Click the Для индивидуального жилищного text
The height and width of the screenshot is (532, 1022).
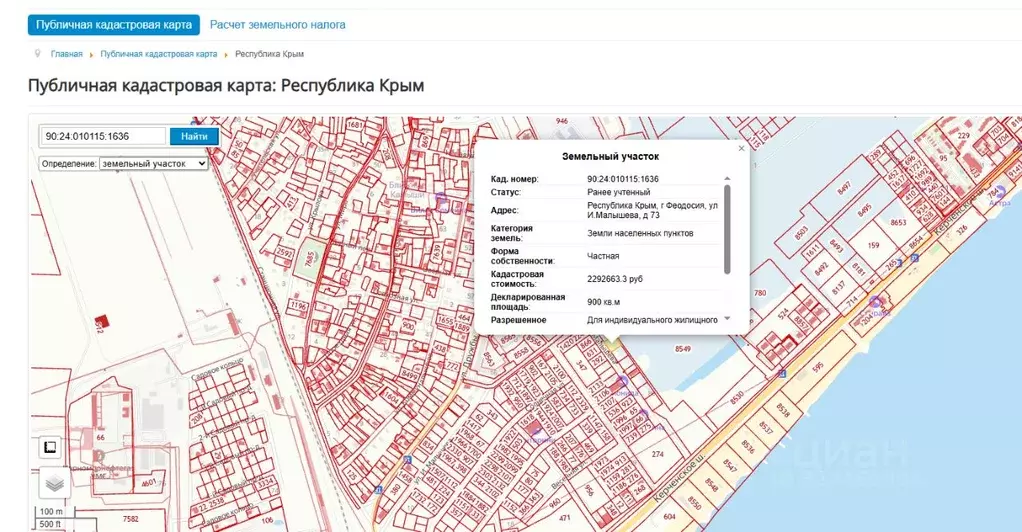(652, 320)
